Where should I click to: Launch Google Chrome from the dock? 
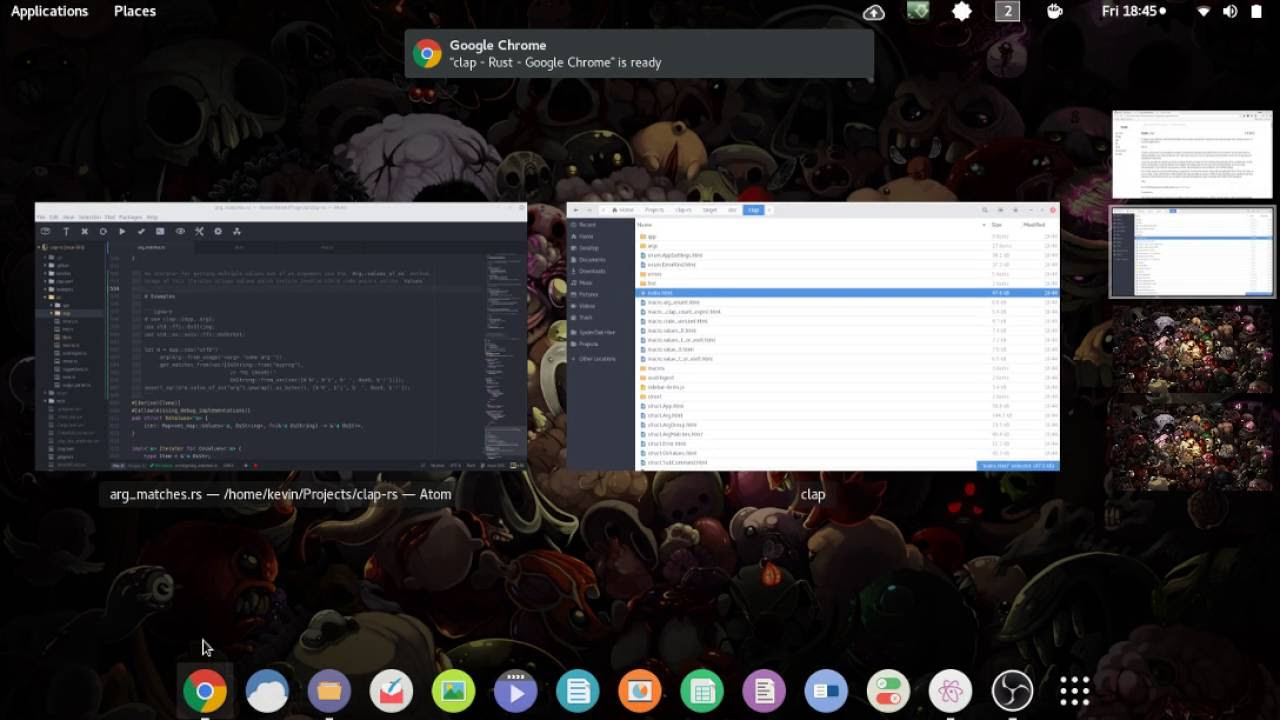[204, 691]
